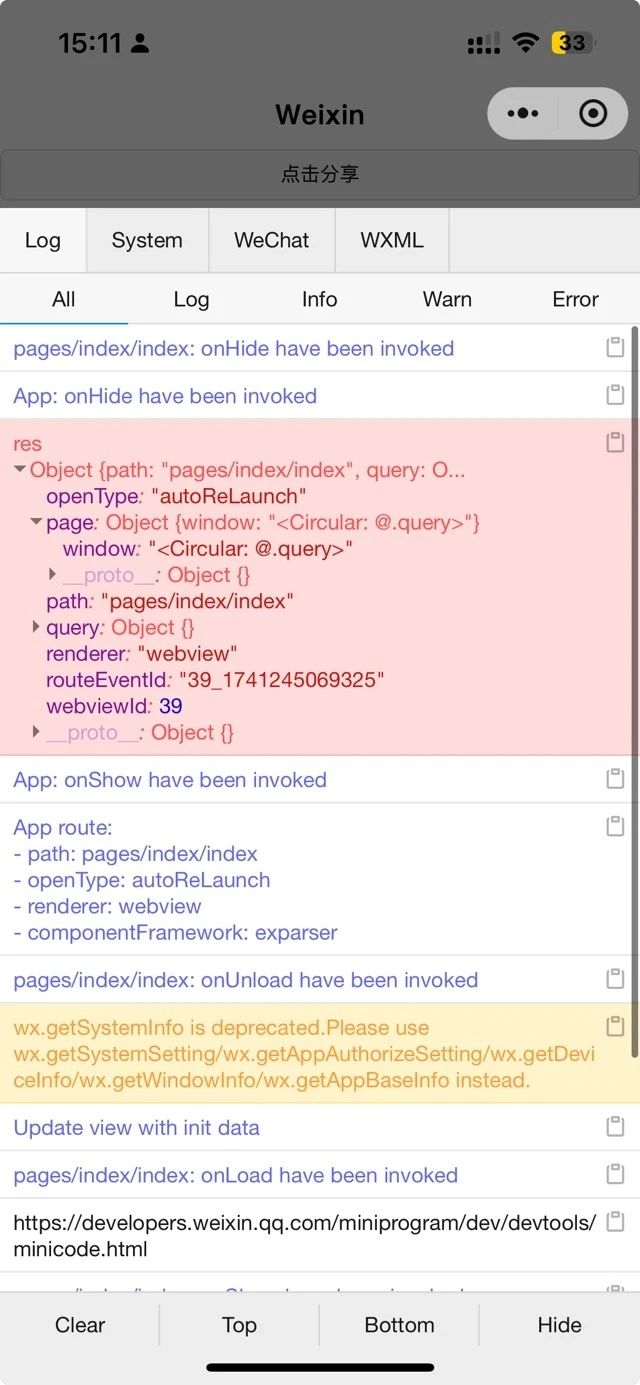Click 'path: "pages/index/index"' property
Screen dimensions: 640x1385
coord(170,601)
